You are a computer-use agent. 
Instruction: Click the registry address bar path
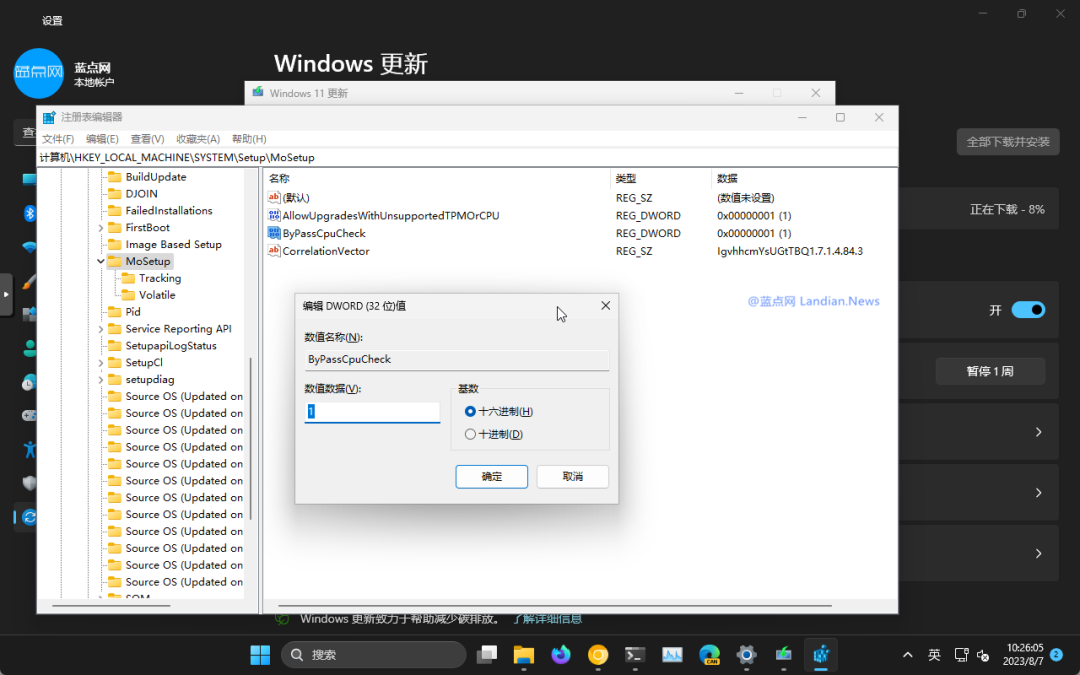coord(468,158)
